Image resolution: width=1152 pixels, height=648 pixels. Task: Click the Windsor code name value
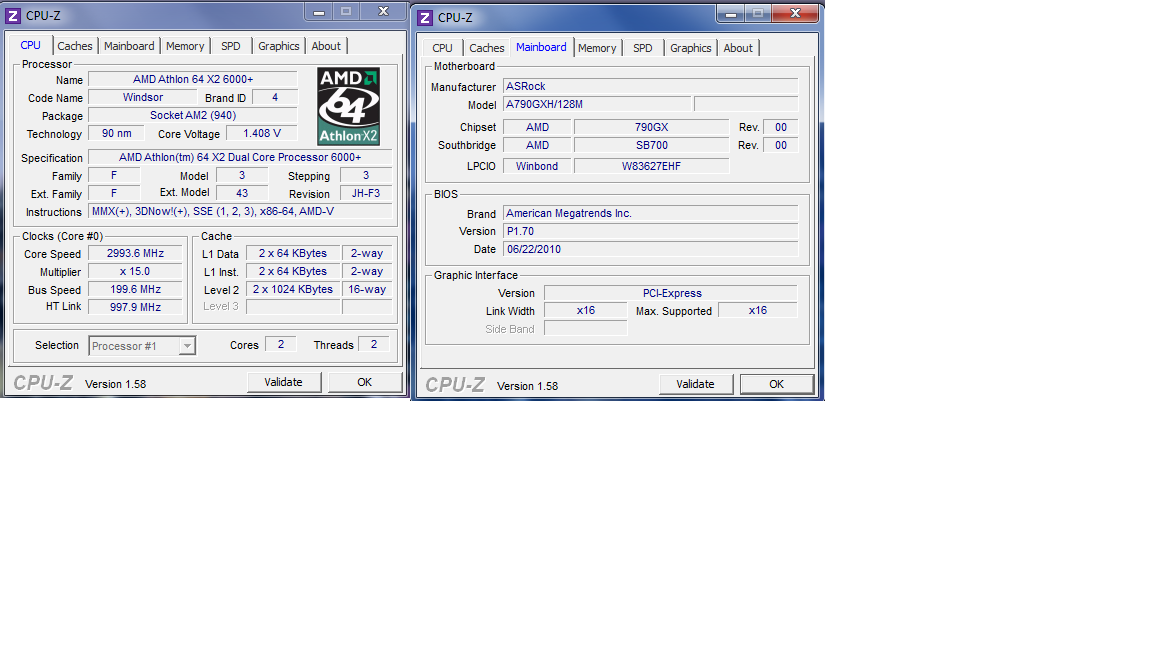[143, 97]
